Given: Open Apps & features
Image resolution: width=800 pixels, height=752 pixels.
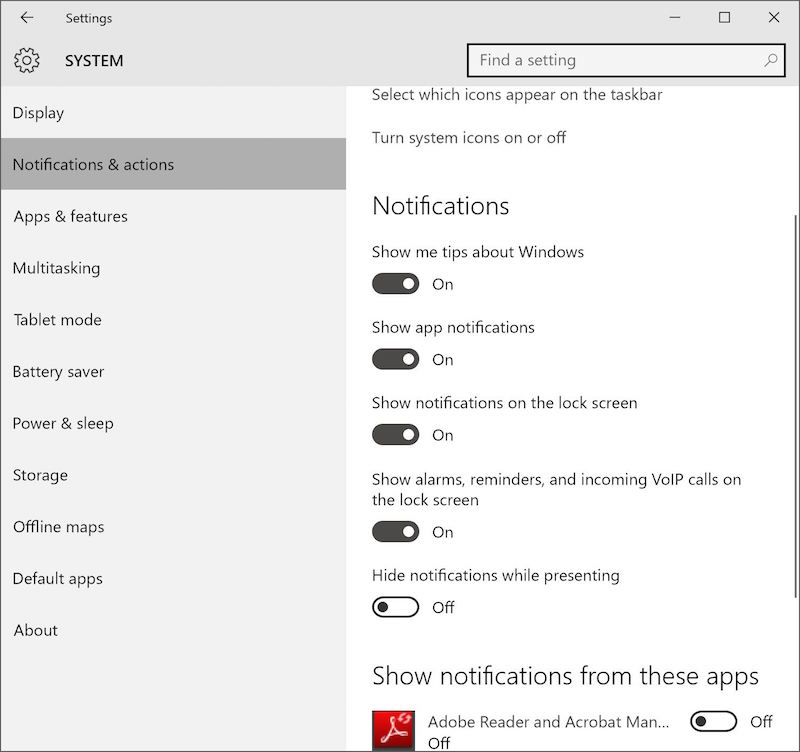Looking at the screenshot, I should tap(173, 216).
